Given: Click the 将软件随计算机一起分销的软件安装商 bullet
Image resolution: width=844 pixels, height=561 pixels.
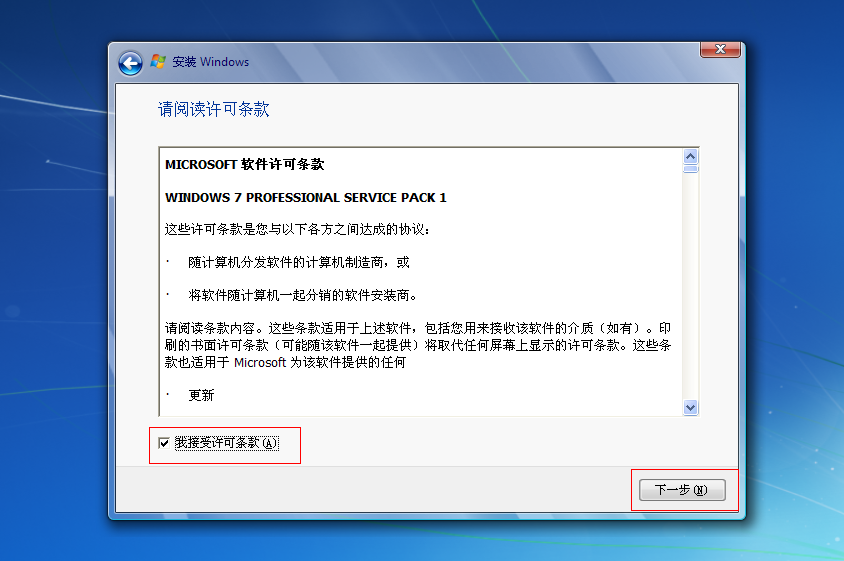Looking at the screenshot, I should point(303,295).
